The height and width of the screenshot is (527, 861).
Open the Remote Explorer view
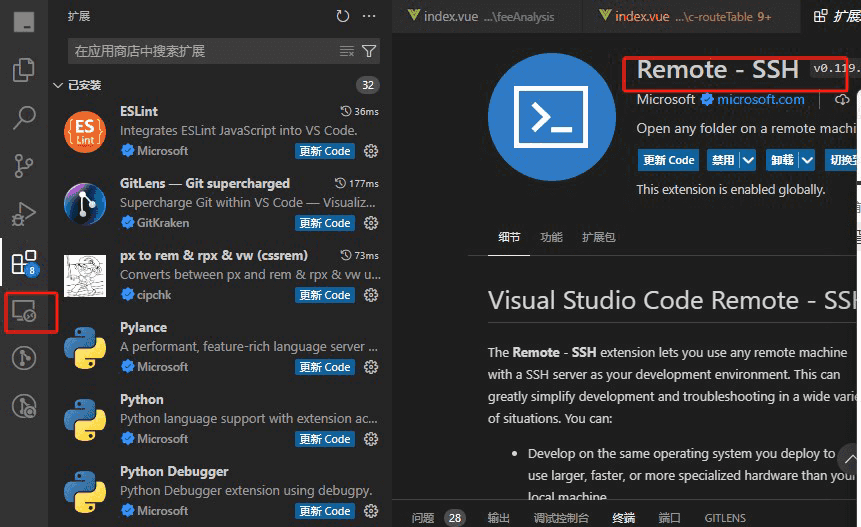24,311
